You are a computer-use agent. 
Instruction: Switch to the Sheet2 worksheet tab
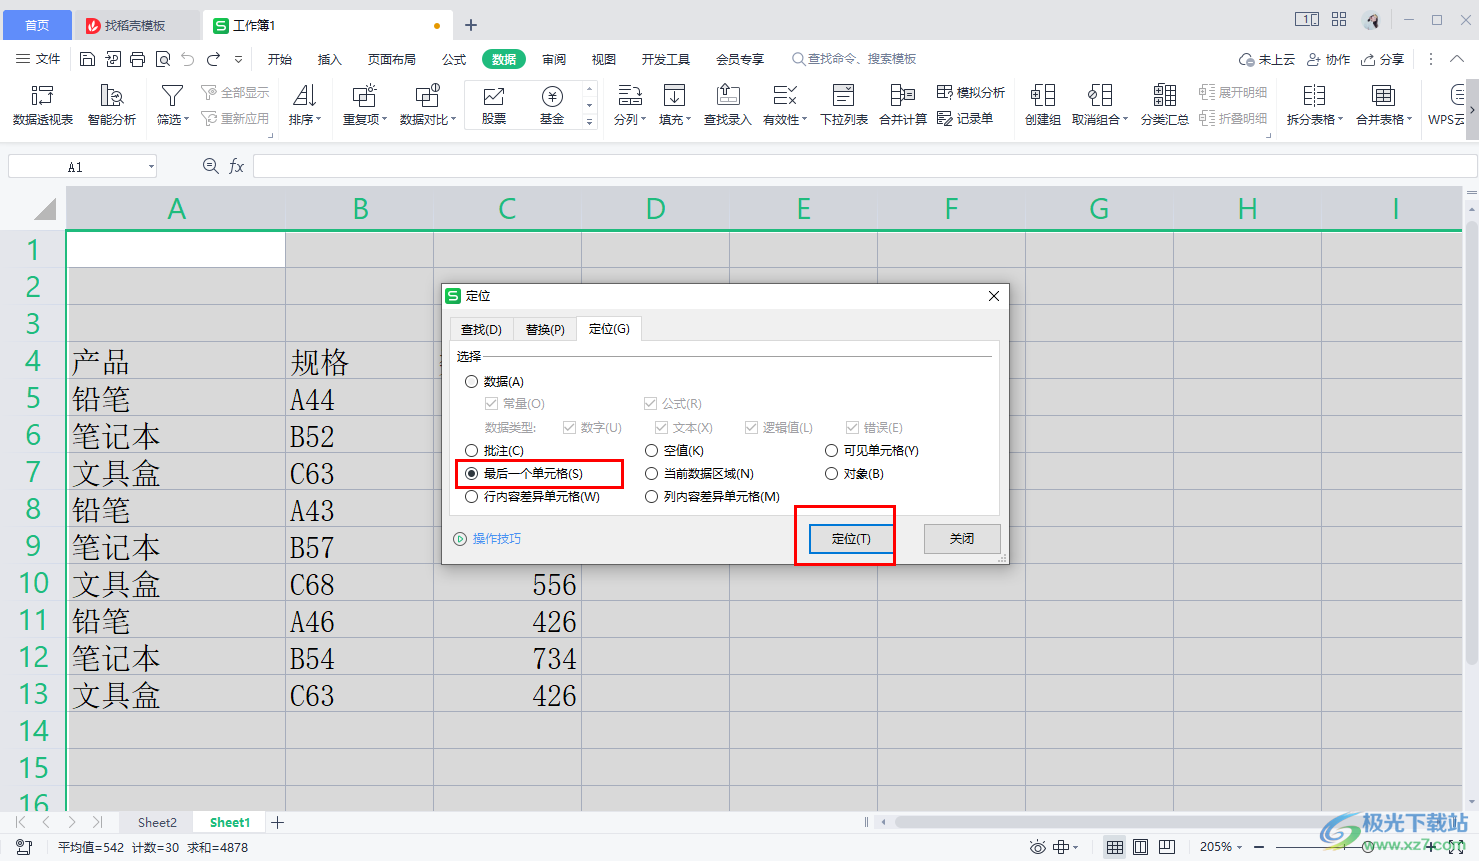pyautogui.click(x=157, y=822)
